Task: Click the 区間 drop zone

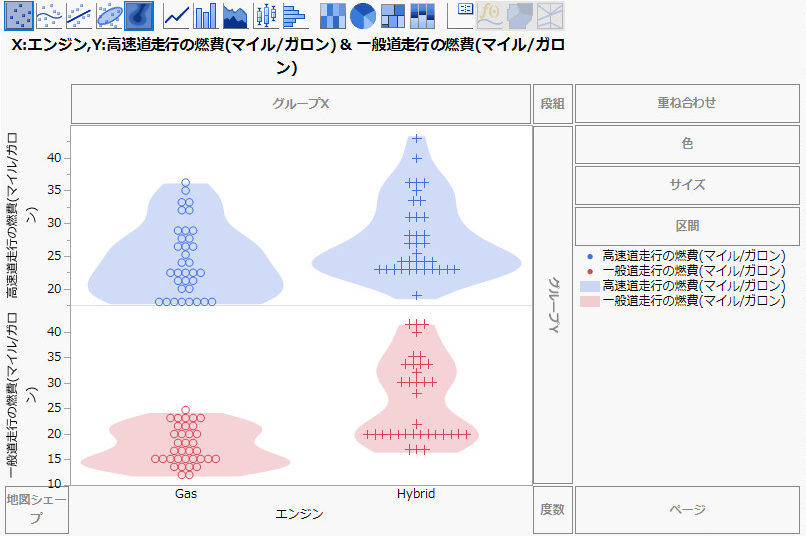Action: tap(687, 226)
